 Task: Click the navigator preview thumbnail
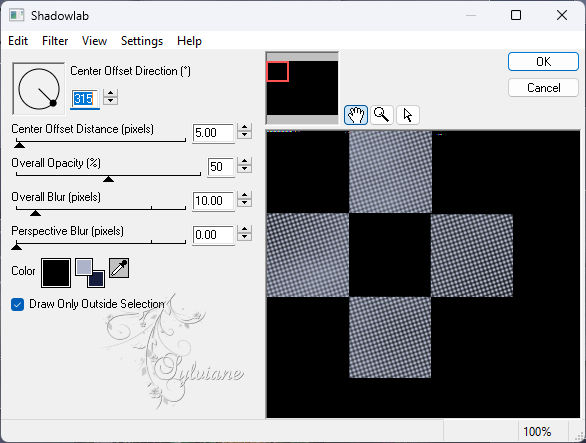point(302,88)
